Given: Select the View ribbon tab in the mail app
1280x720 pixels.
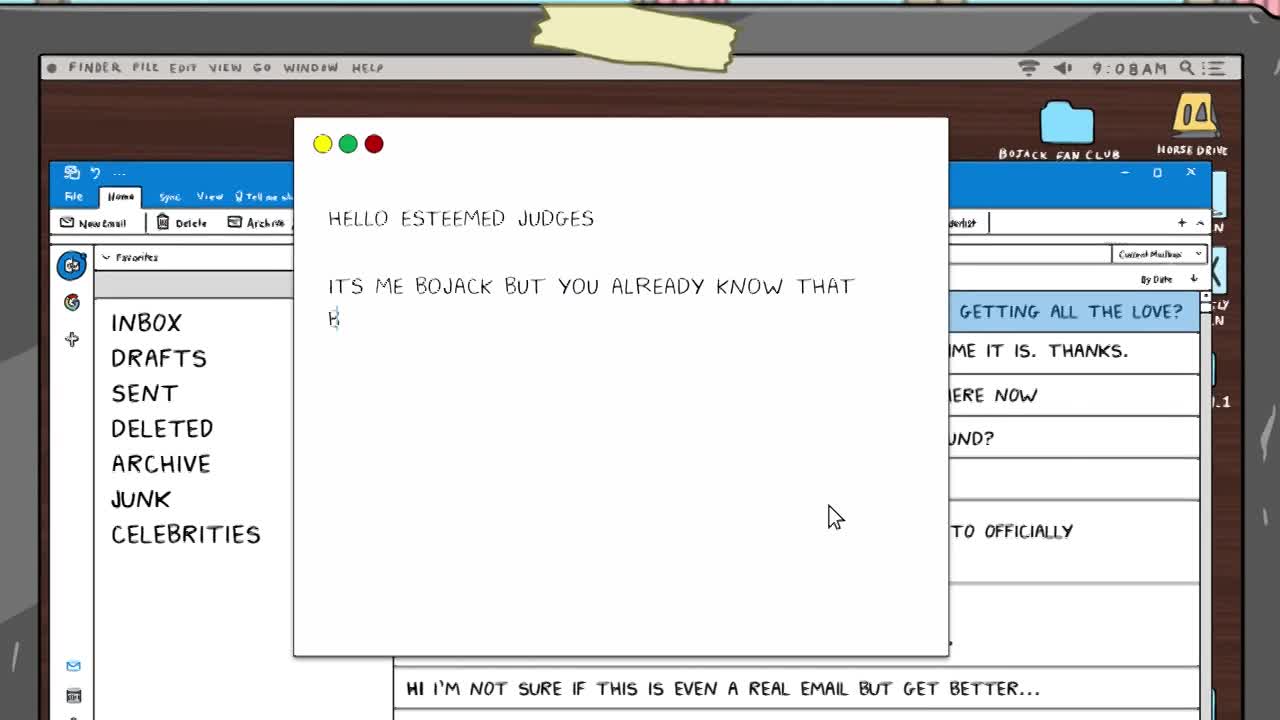Looking at the screenshot, I should coord(209,197).
